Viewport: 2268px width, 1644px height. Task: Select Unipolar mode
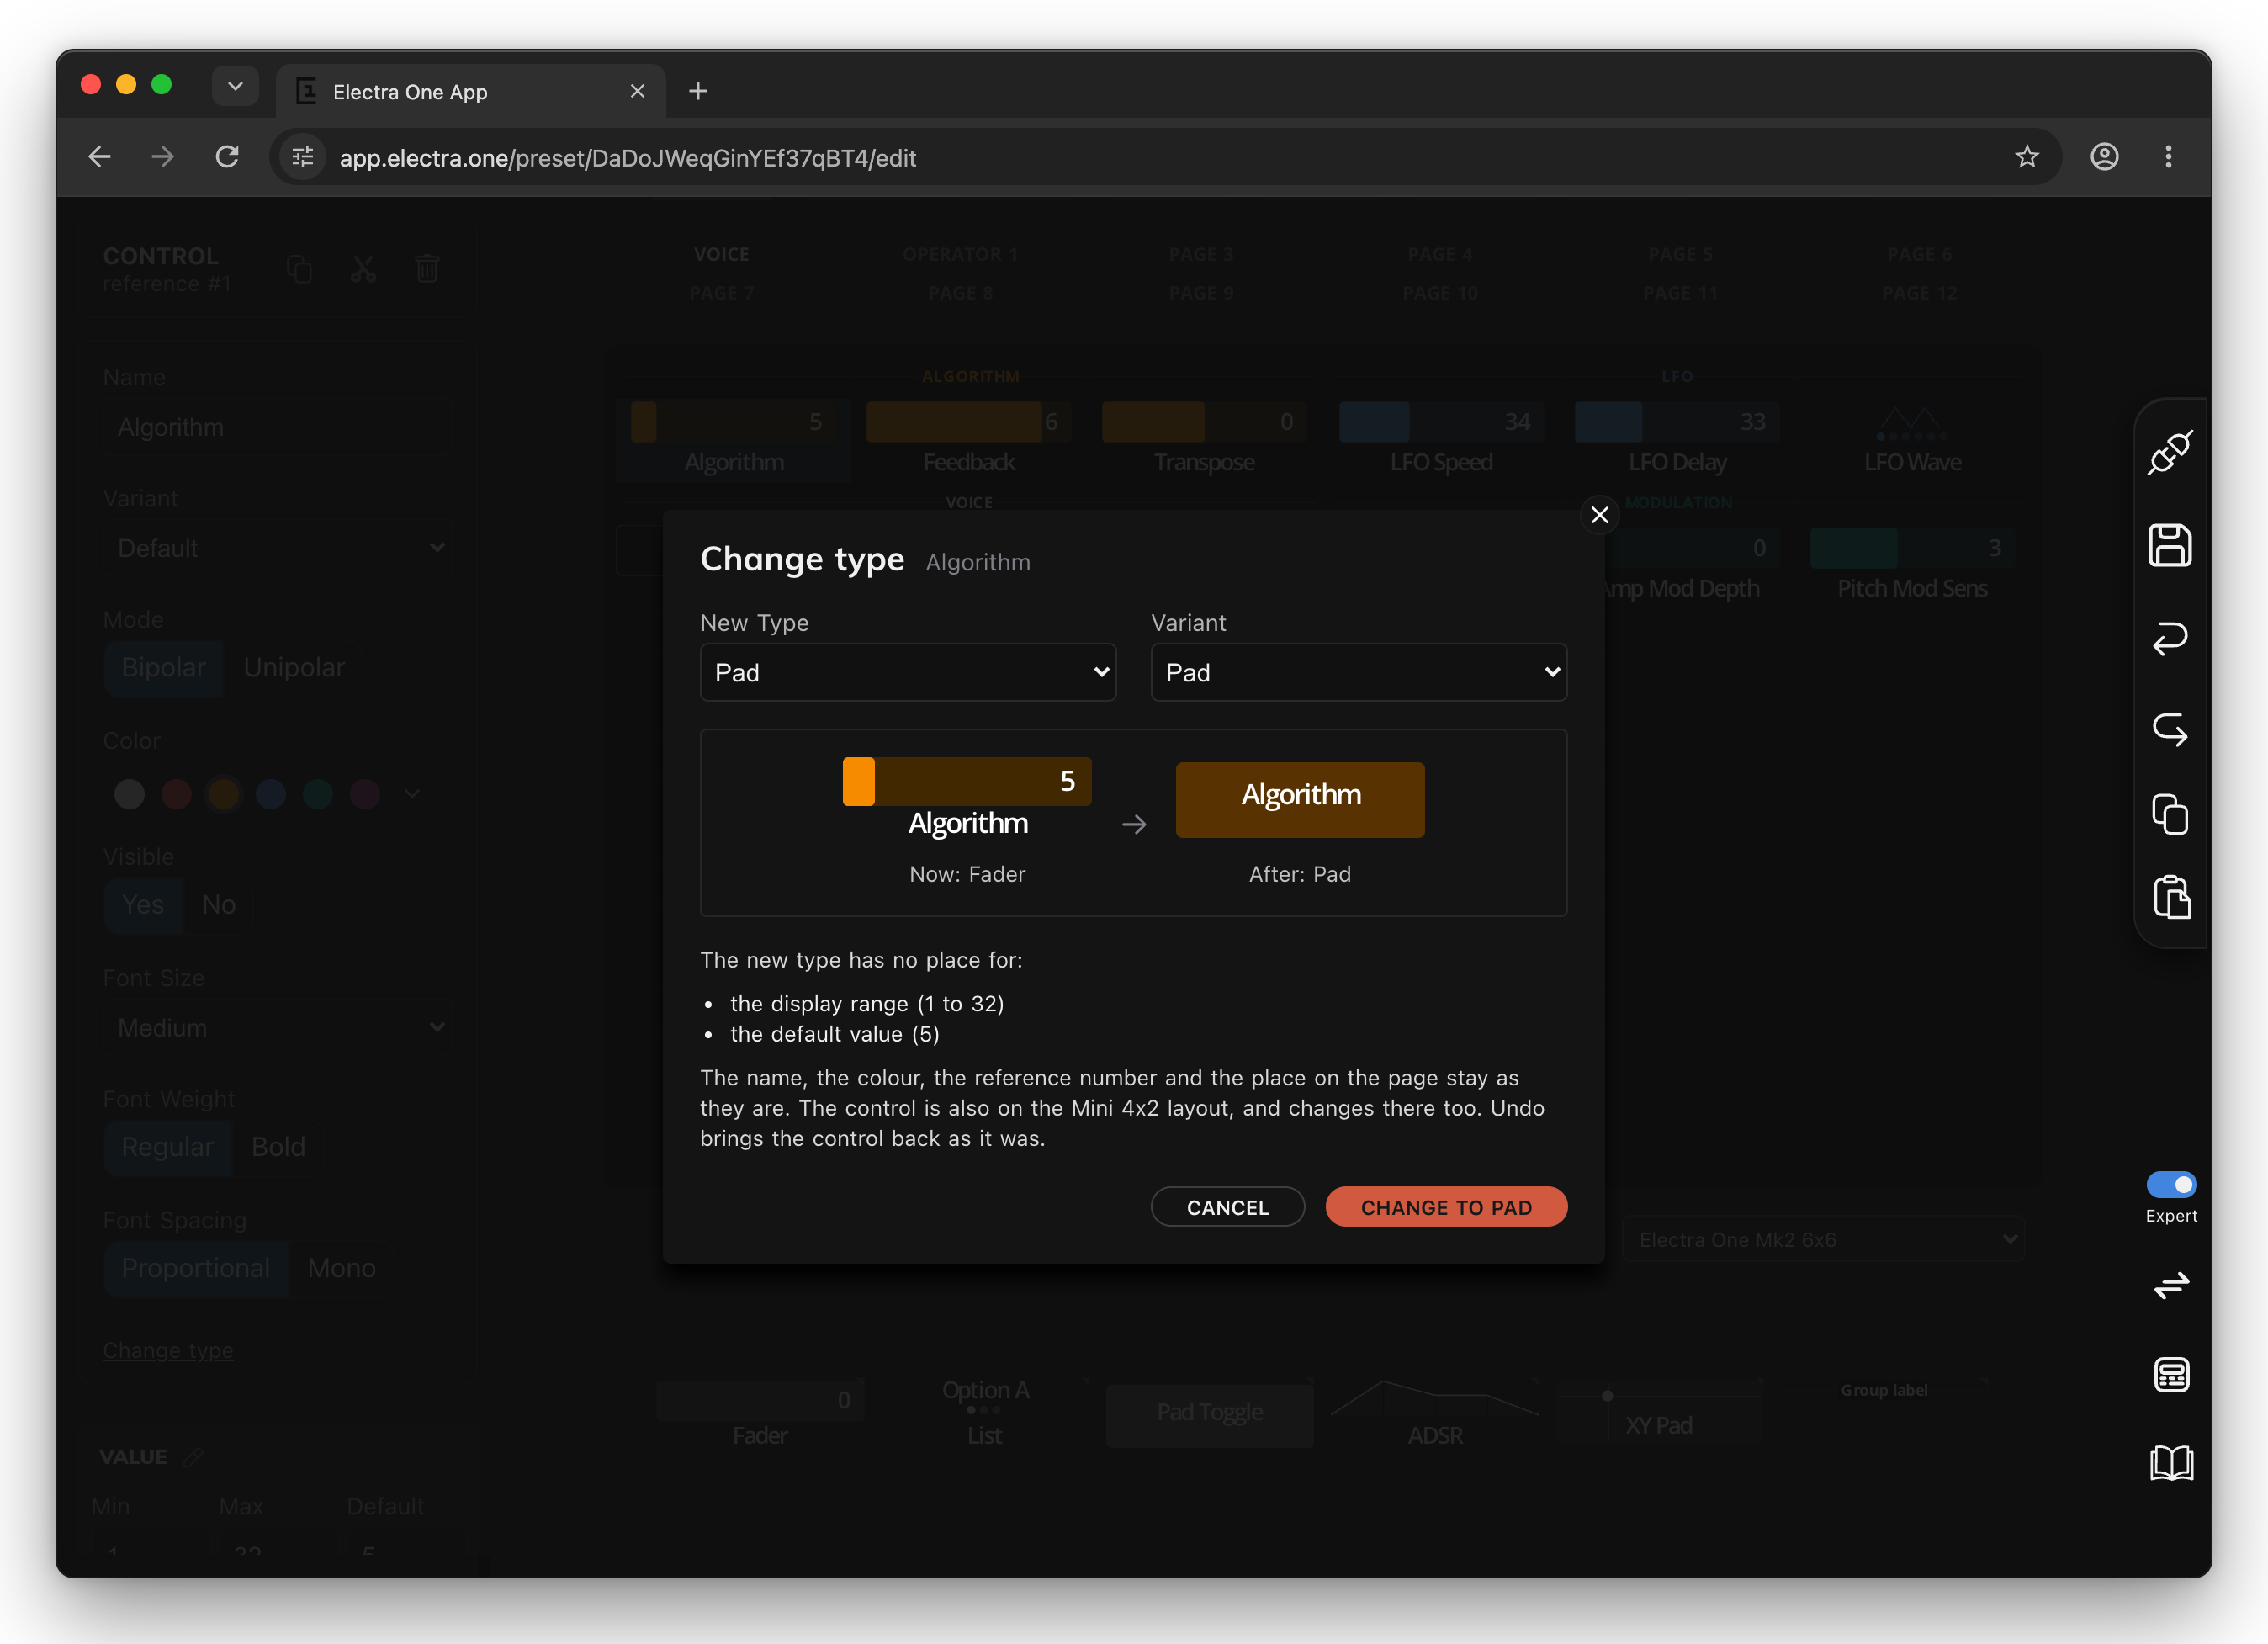coord(294,667)
